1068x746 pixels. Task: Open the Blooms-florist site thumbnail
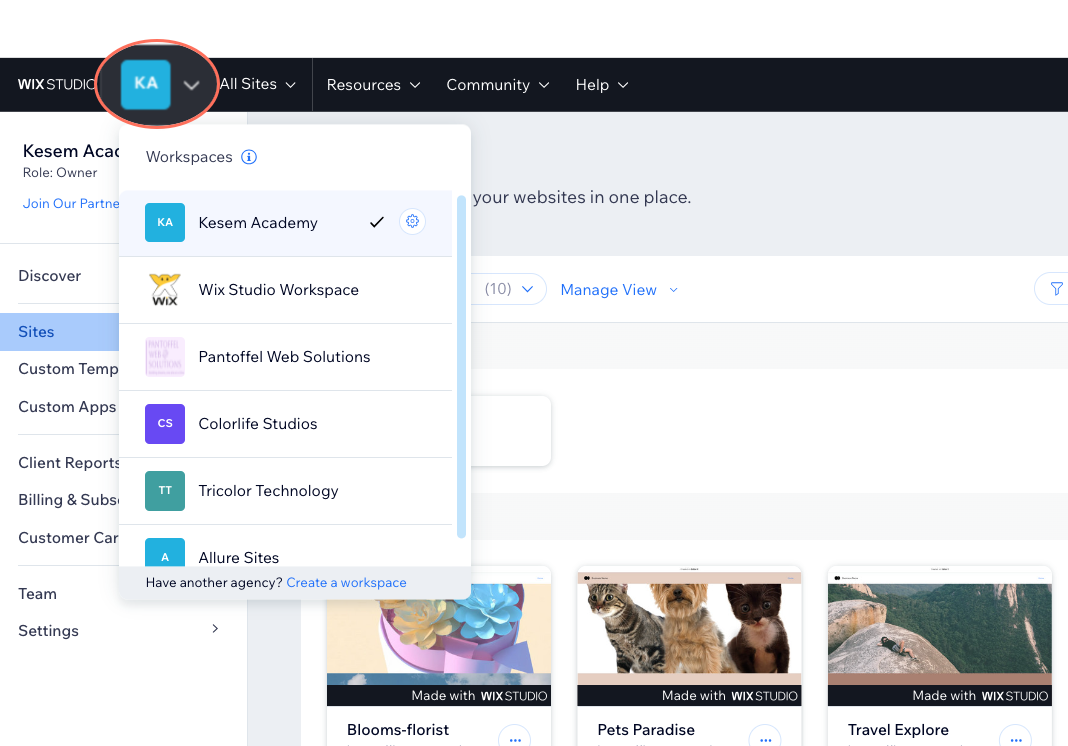pos(439,635)
